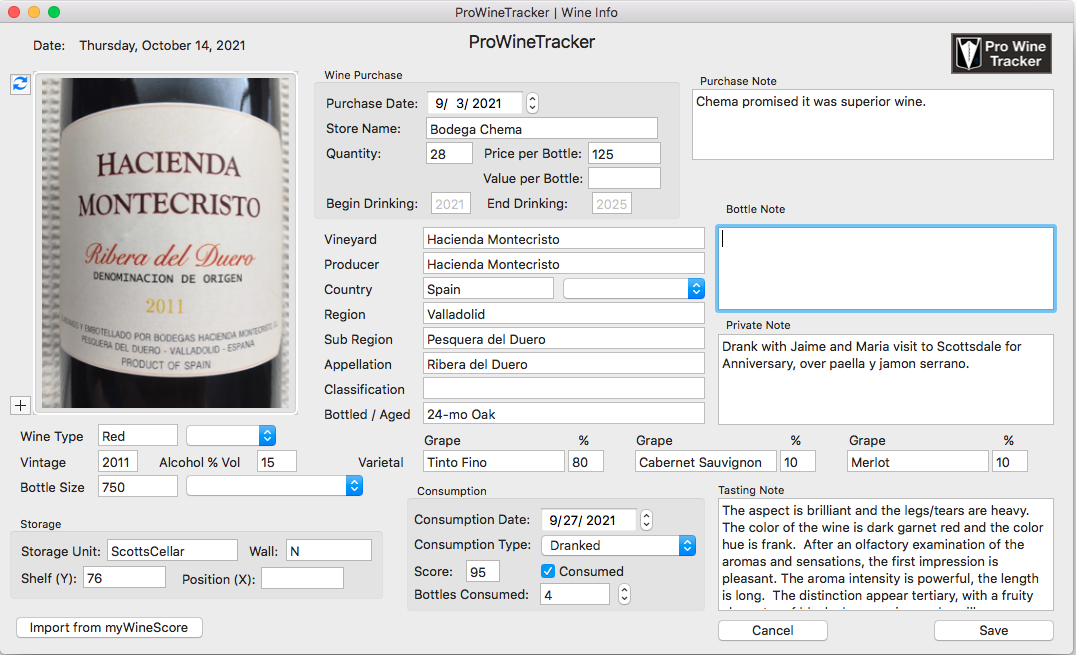Open the dropdown beside Bottle Size 750
The width and height of the screenshot is (1076, 655).
(354, 486)
